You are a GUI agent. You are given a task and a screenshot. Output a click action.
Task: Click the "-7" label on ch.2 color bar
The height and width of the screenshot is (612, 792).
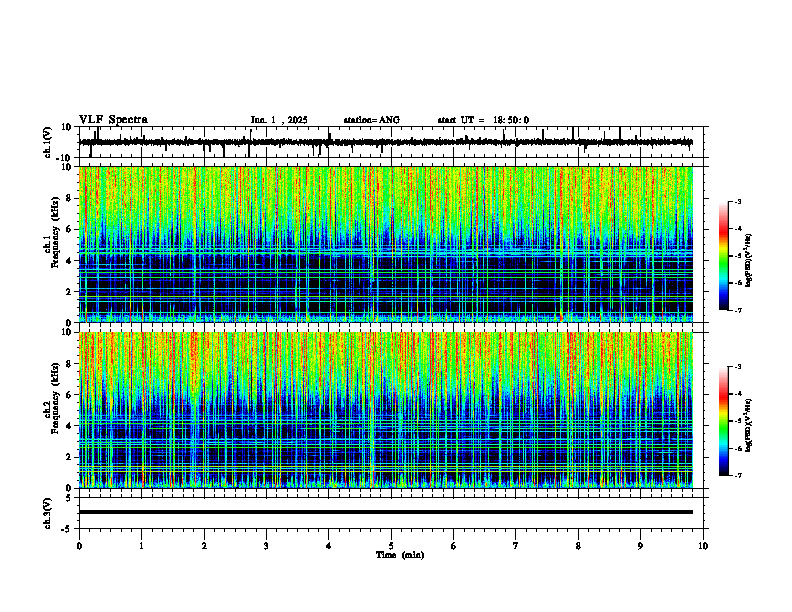737,475
